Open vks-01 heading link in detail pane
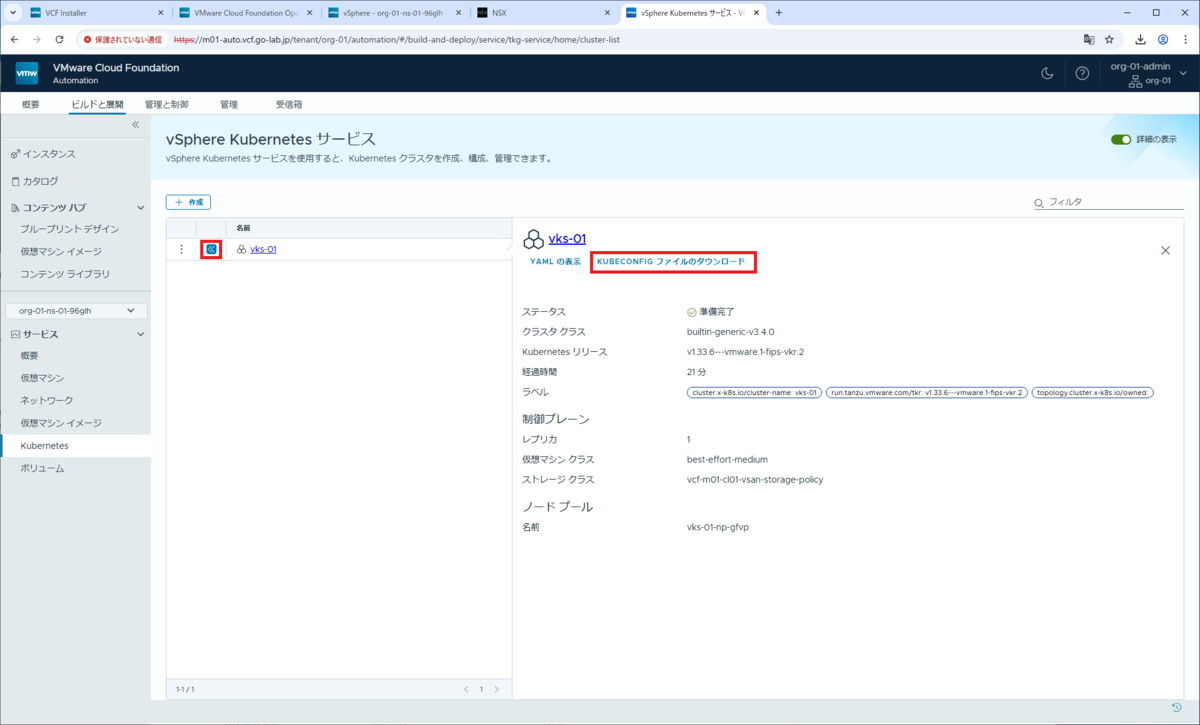Viewport: 1200px width, 725px height. 567,239
